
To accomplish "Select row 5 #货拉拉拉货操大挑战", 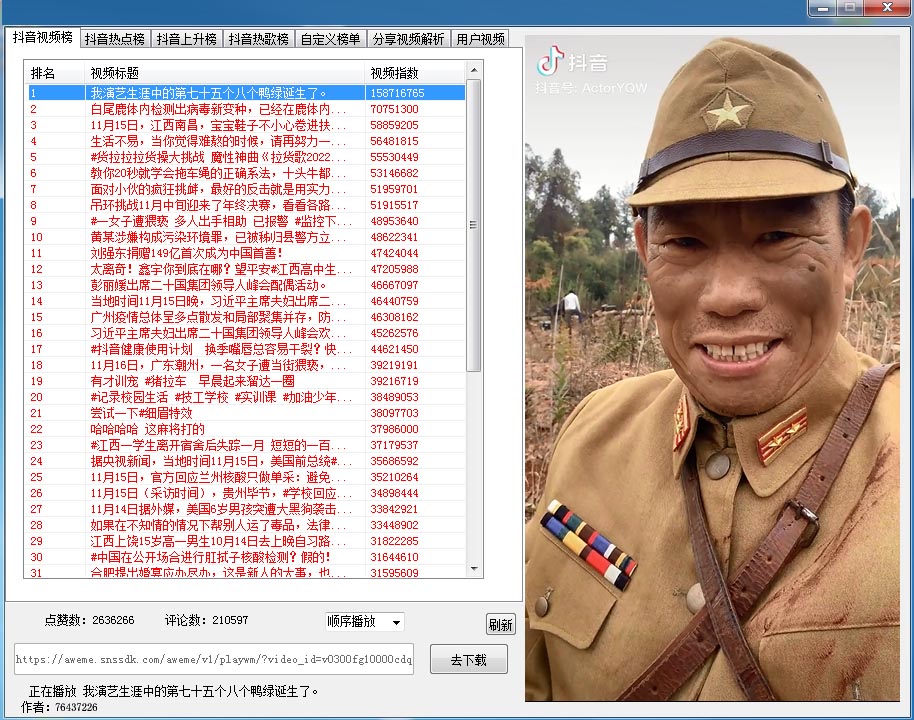I will click(247, 157).
